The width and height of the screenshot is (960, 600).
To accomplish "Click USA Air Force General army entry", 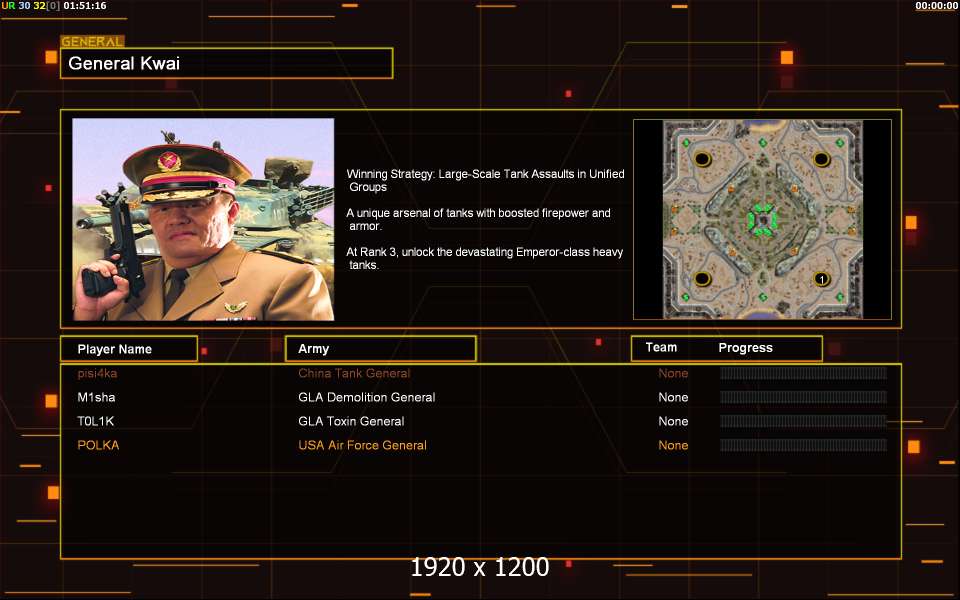I will coord(362,445).
